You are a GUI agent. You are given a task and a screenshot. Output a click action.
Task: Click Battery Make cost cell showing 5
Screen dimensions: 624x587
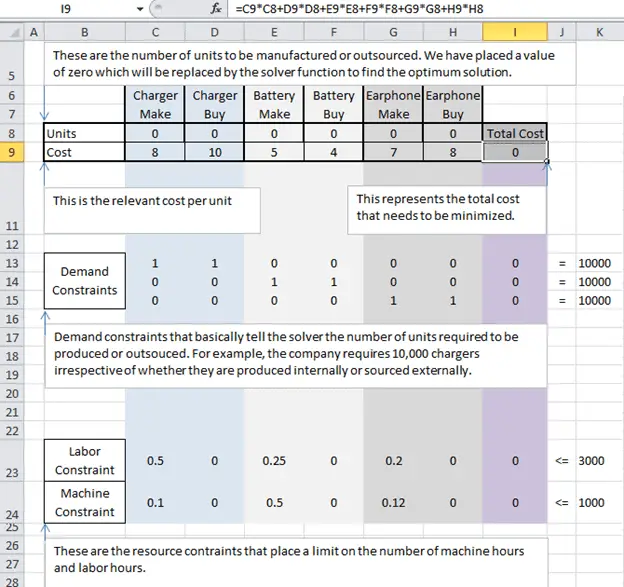[274, 152]
